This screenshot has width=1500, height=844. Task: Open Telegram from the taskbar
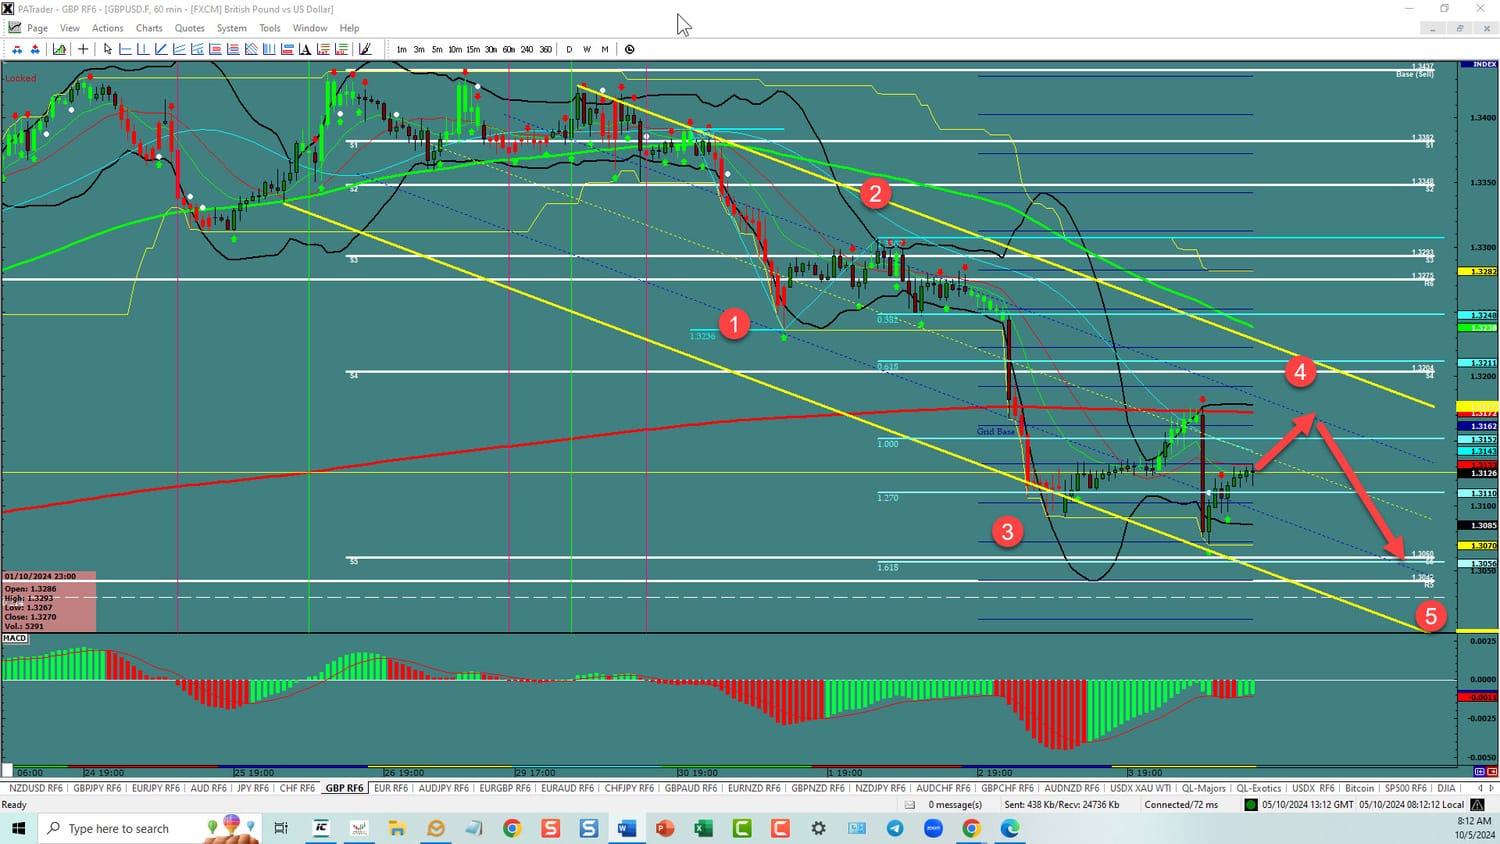[x=895, y=828]
